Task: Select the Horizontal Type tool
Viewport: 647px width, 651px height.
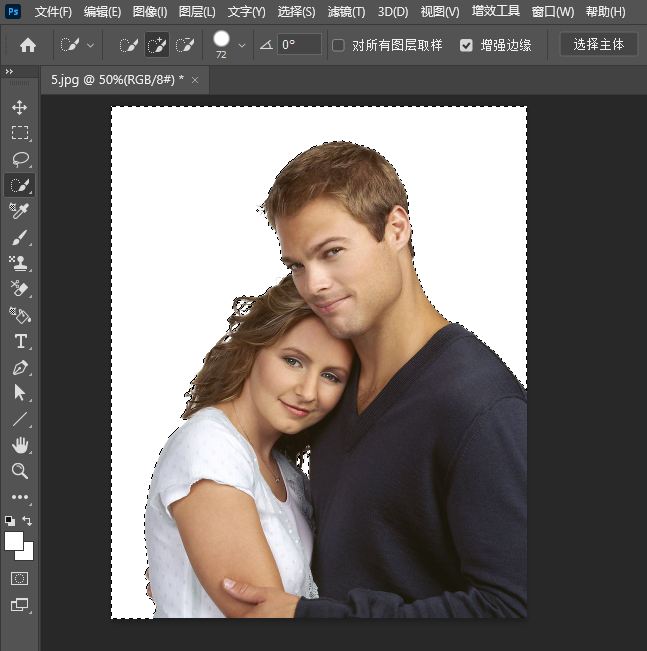Action: pyautogui.click(x=20, y=341)
